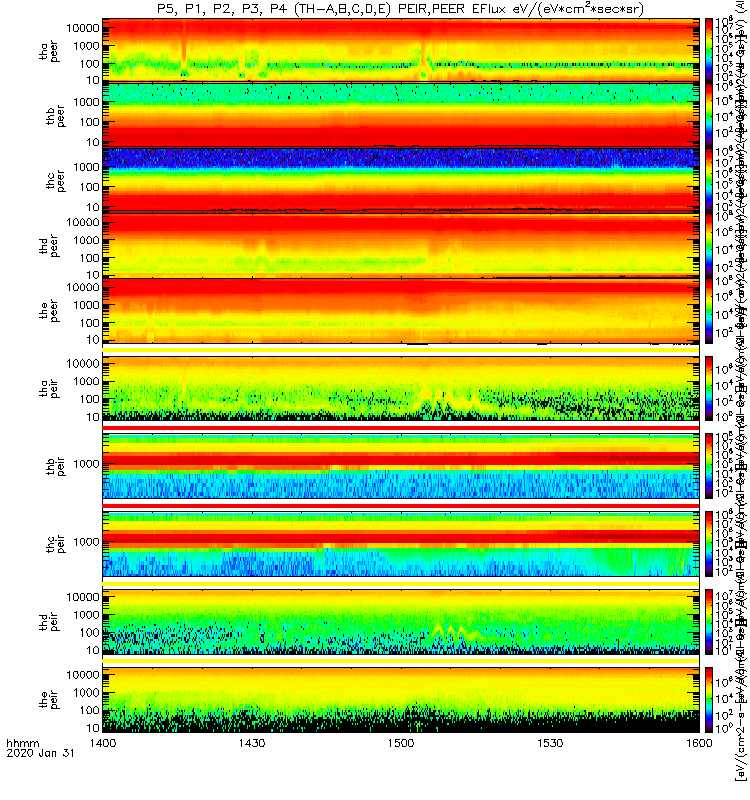The width and height of the screenshot is (750, 800).
Task: Click the color bar beside the thb peer panel
Action: (709, 115)
